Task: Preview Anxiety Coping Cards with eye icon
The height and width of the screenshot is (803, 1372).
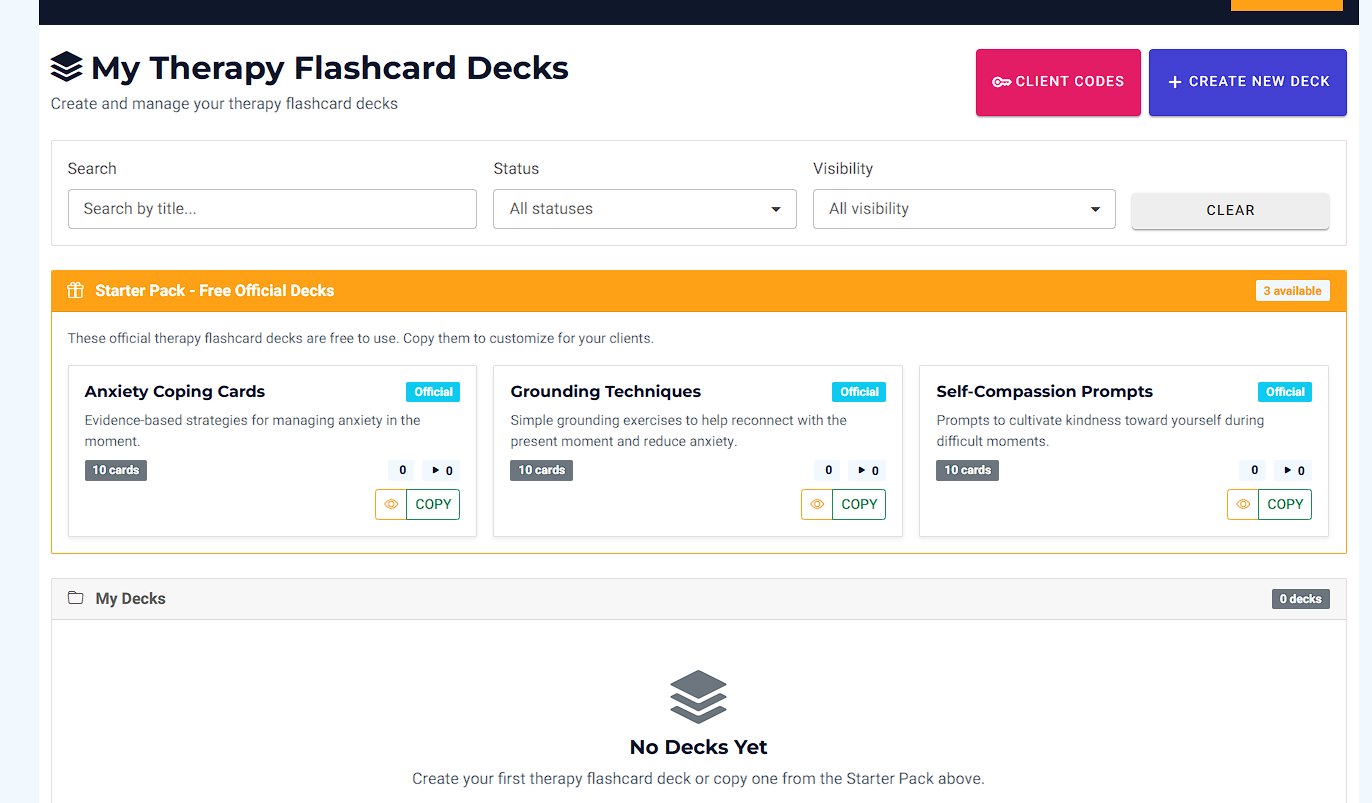Action: [x=391, y=504]
